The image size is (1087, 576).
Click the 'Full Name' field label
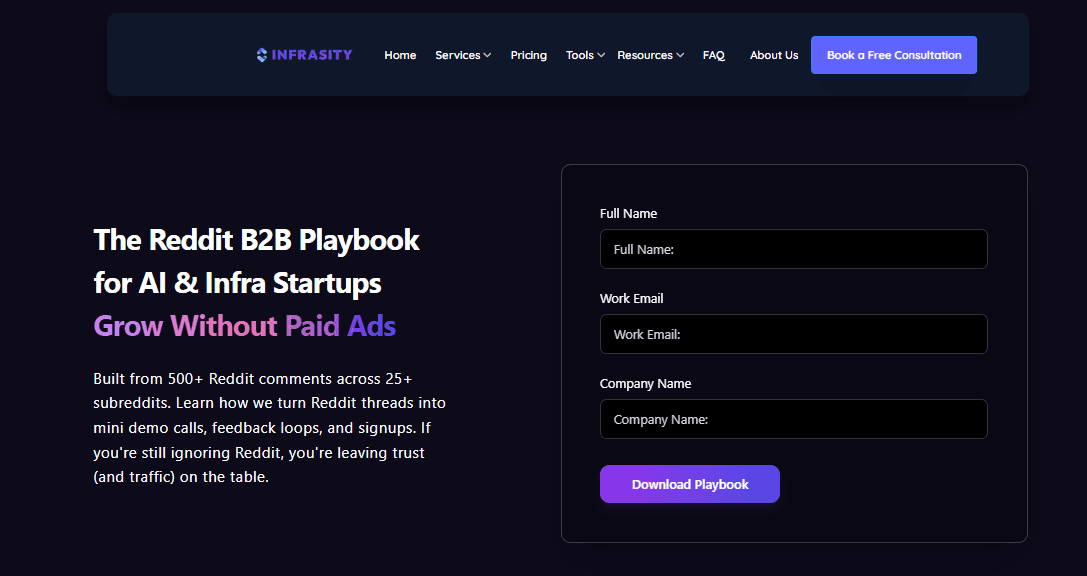[628, 213]
